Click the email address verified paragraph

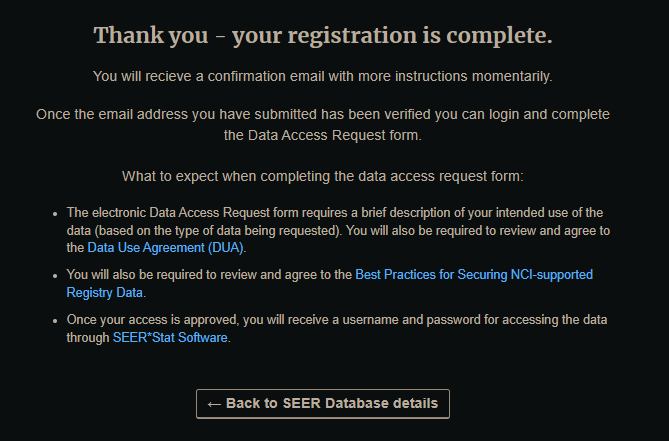(323, 125)
